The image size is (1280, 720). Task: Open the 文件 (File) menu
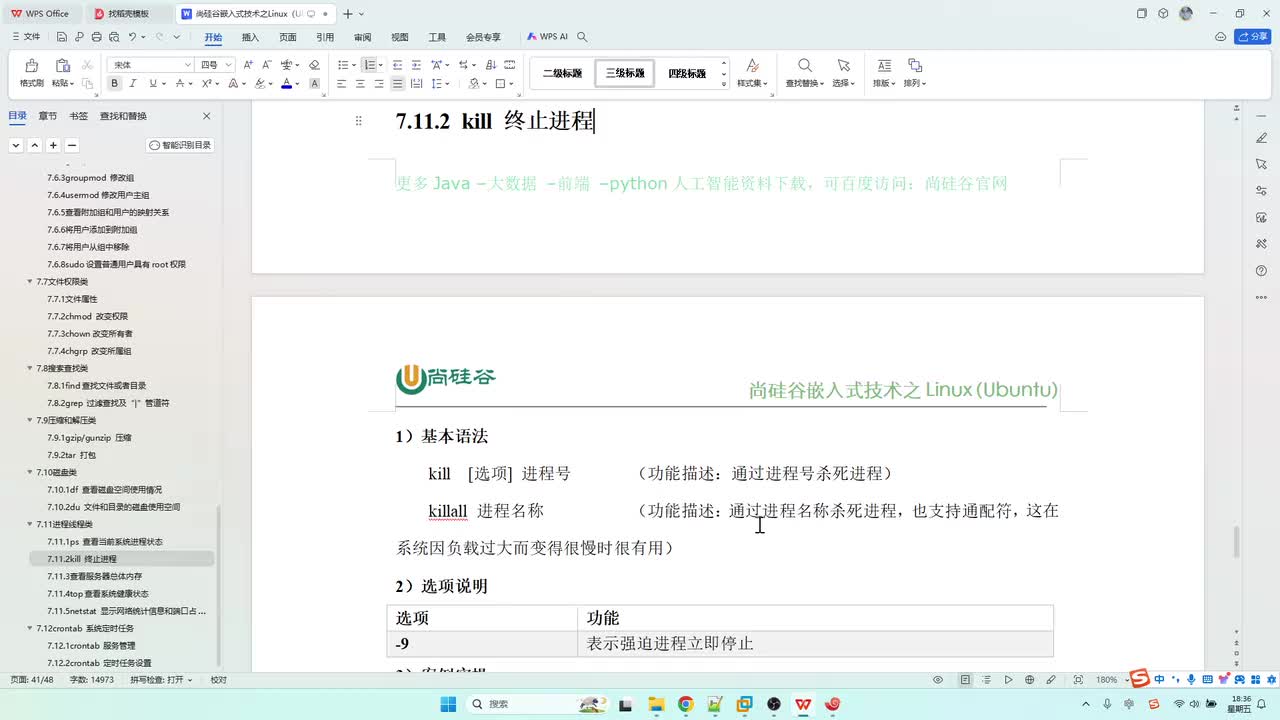26,37
